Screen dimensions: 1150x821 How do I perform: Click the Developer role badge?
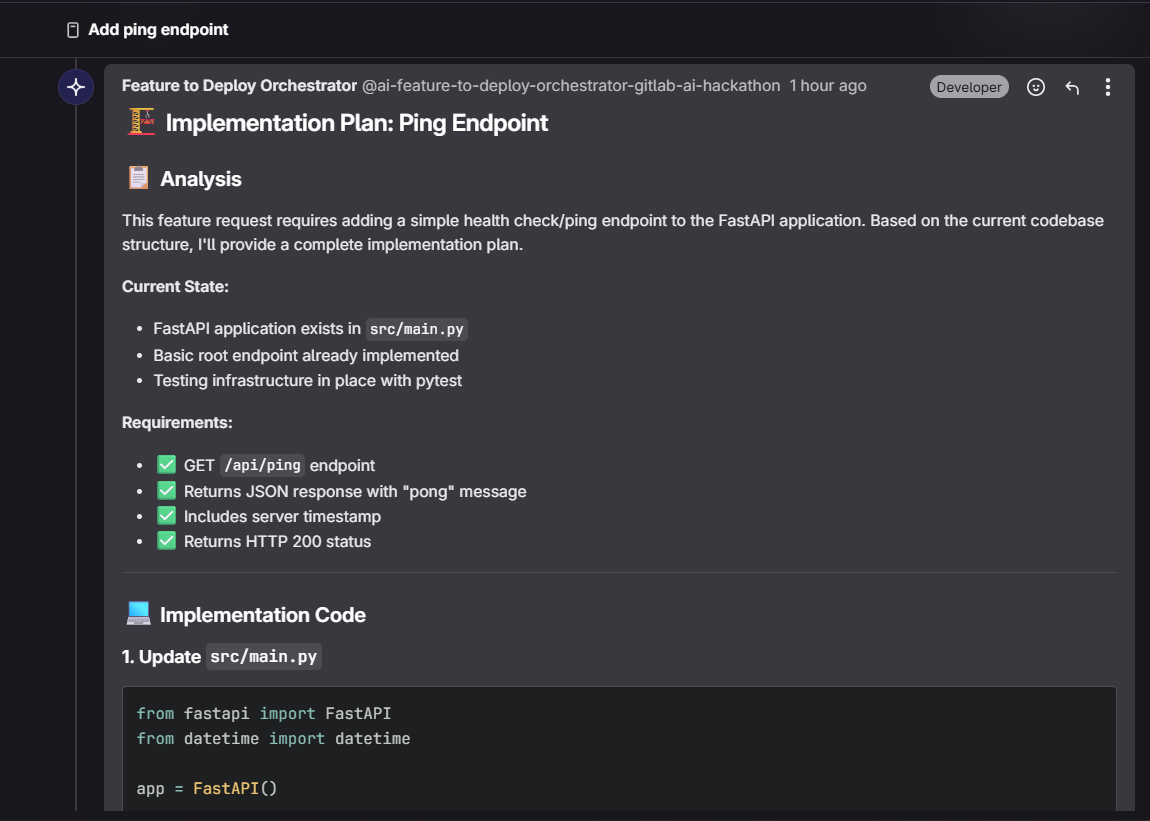point(969,87)
